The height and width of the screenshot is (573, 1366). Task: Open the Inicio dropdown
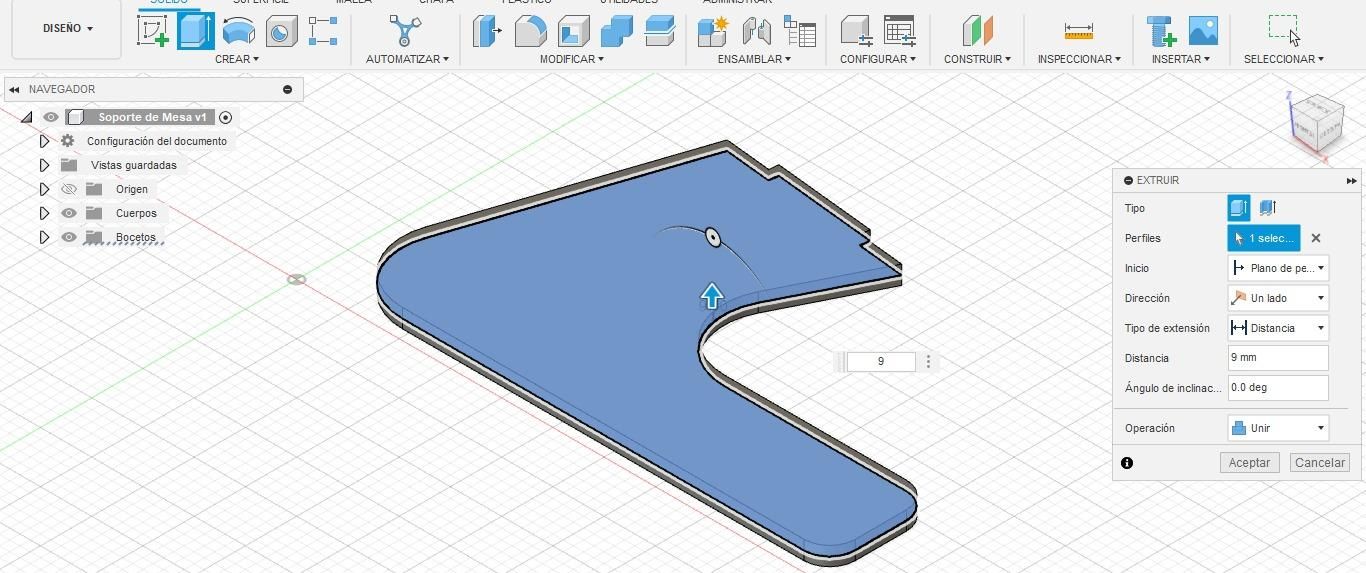click(x=1278, y=268)
